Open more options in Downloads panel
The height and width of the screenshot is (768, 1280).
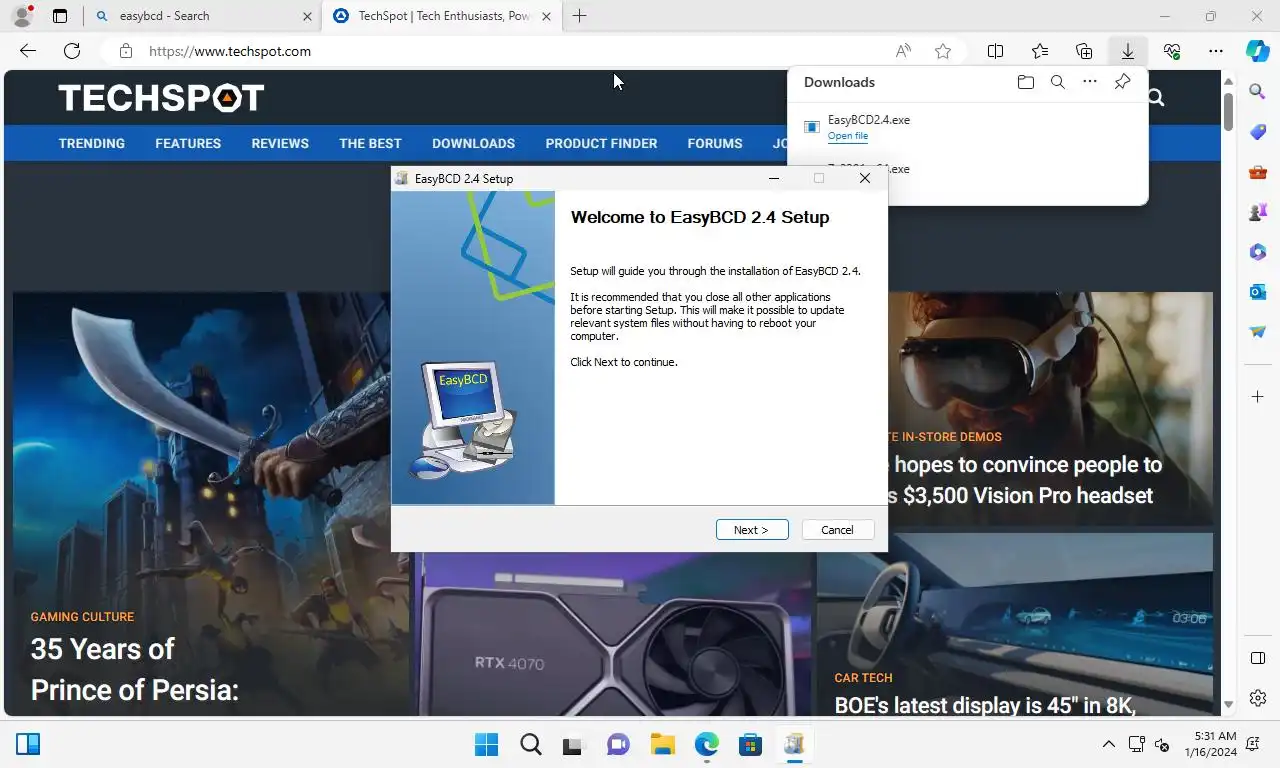click(1090, 82)
